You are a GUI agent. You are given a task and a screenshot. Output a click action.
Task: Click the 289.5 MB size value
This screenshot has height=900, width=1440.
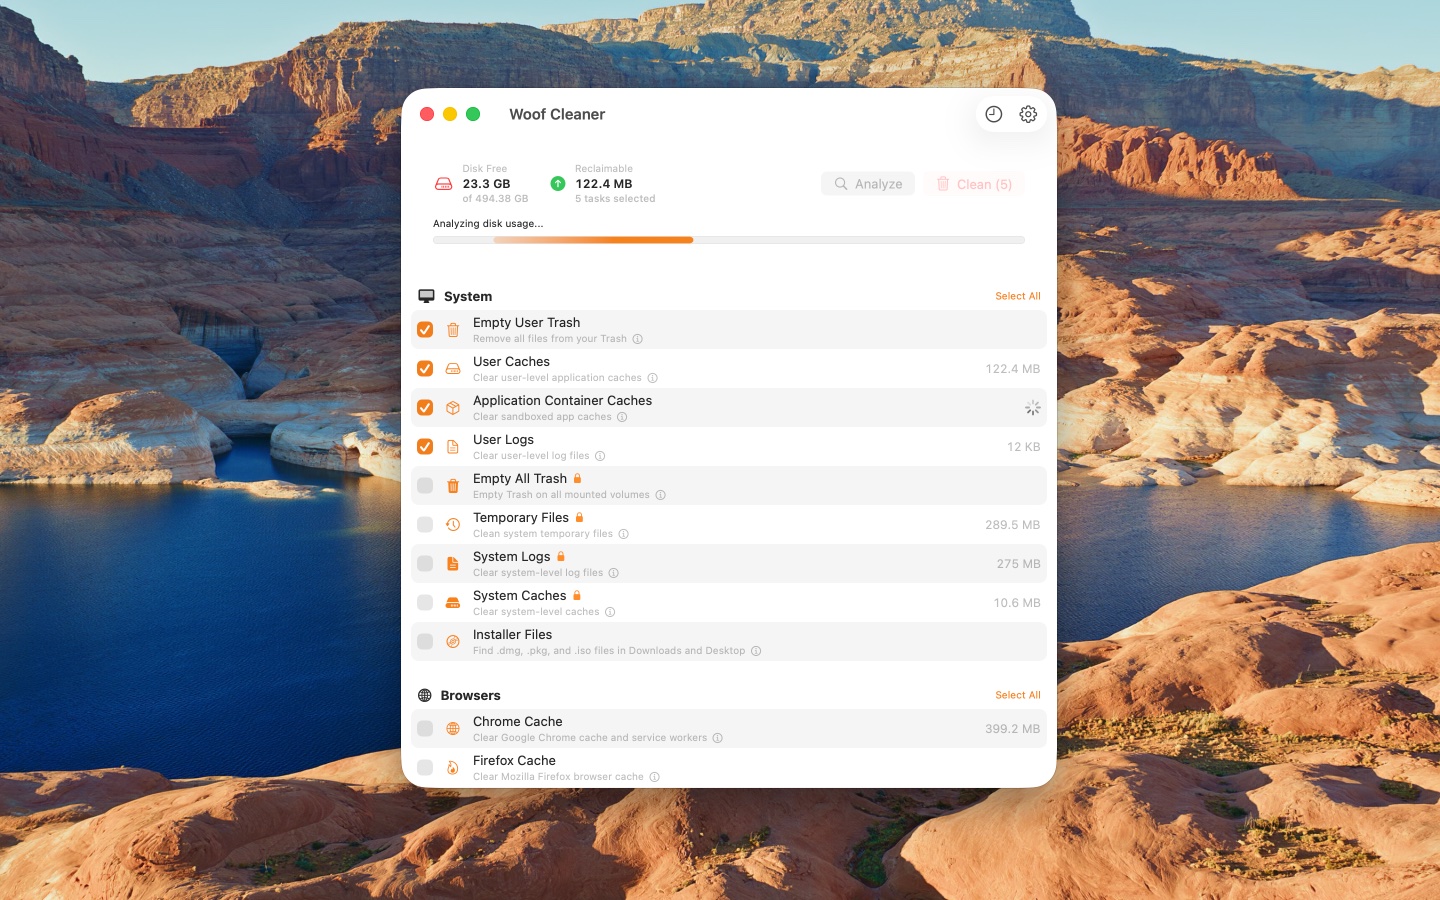(x=1013, y=525)
